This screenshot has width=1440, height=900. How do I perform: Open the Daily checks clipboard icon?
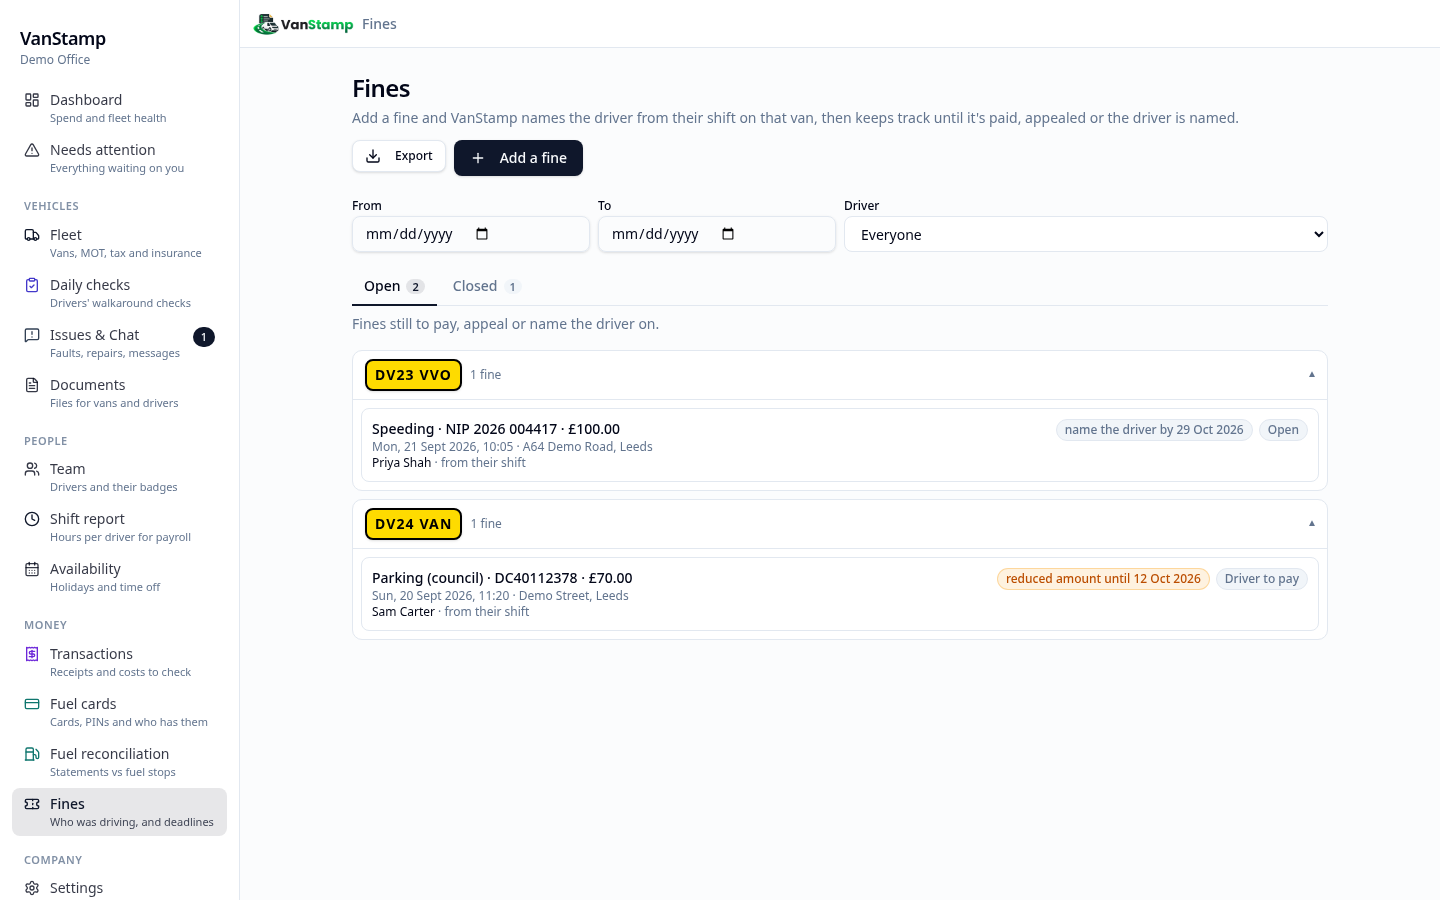pos(32,285)
